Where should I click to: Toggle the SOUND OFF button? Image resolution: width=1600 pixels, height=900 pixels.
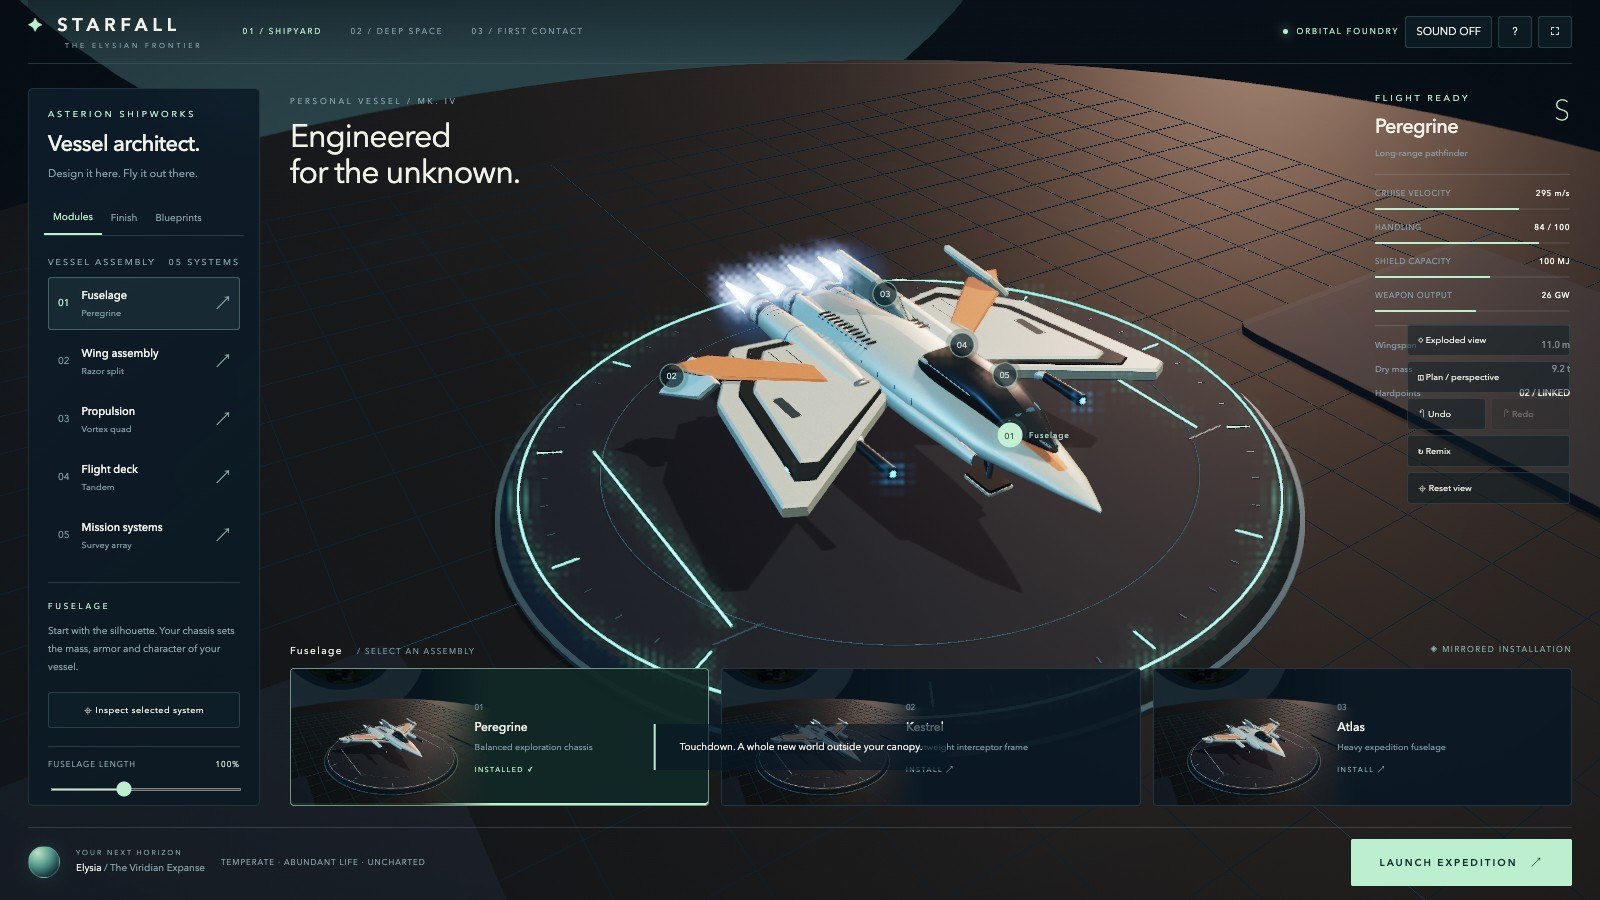(x=1448, y=31)
